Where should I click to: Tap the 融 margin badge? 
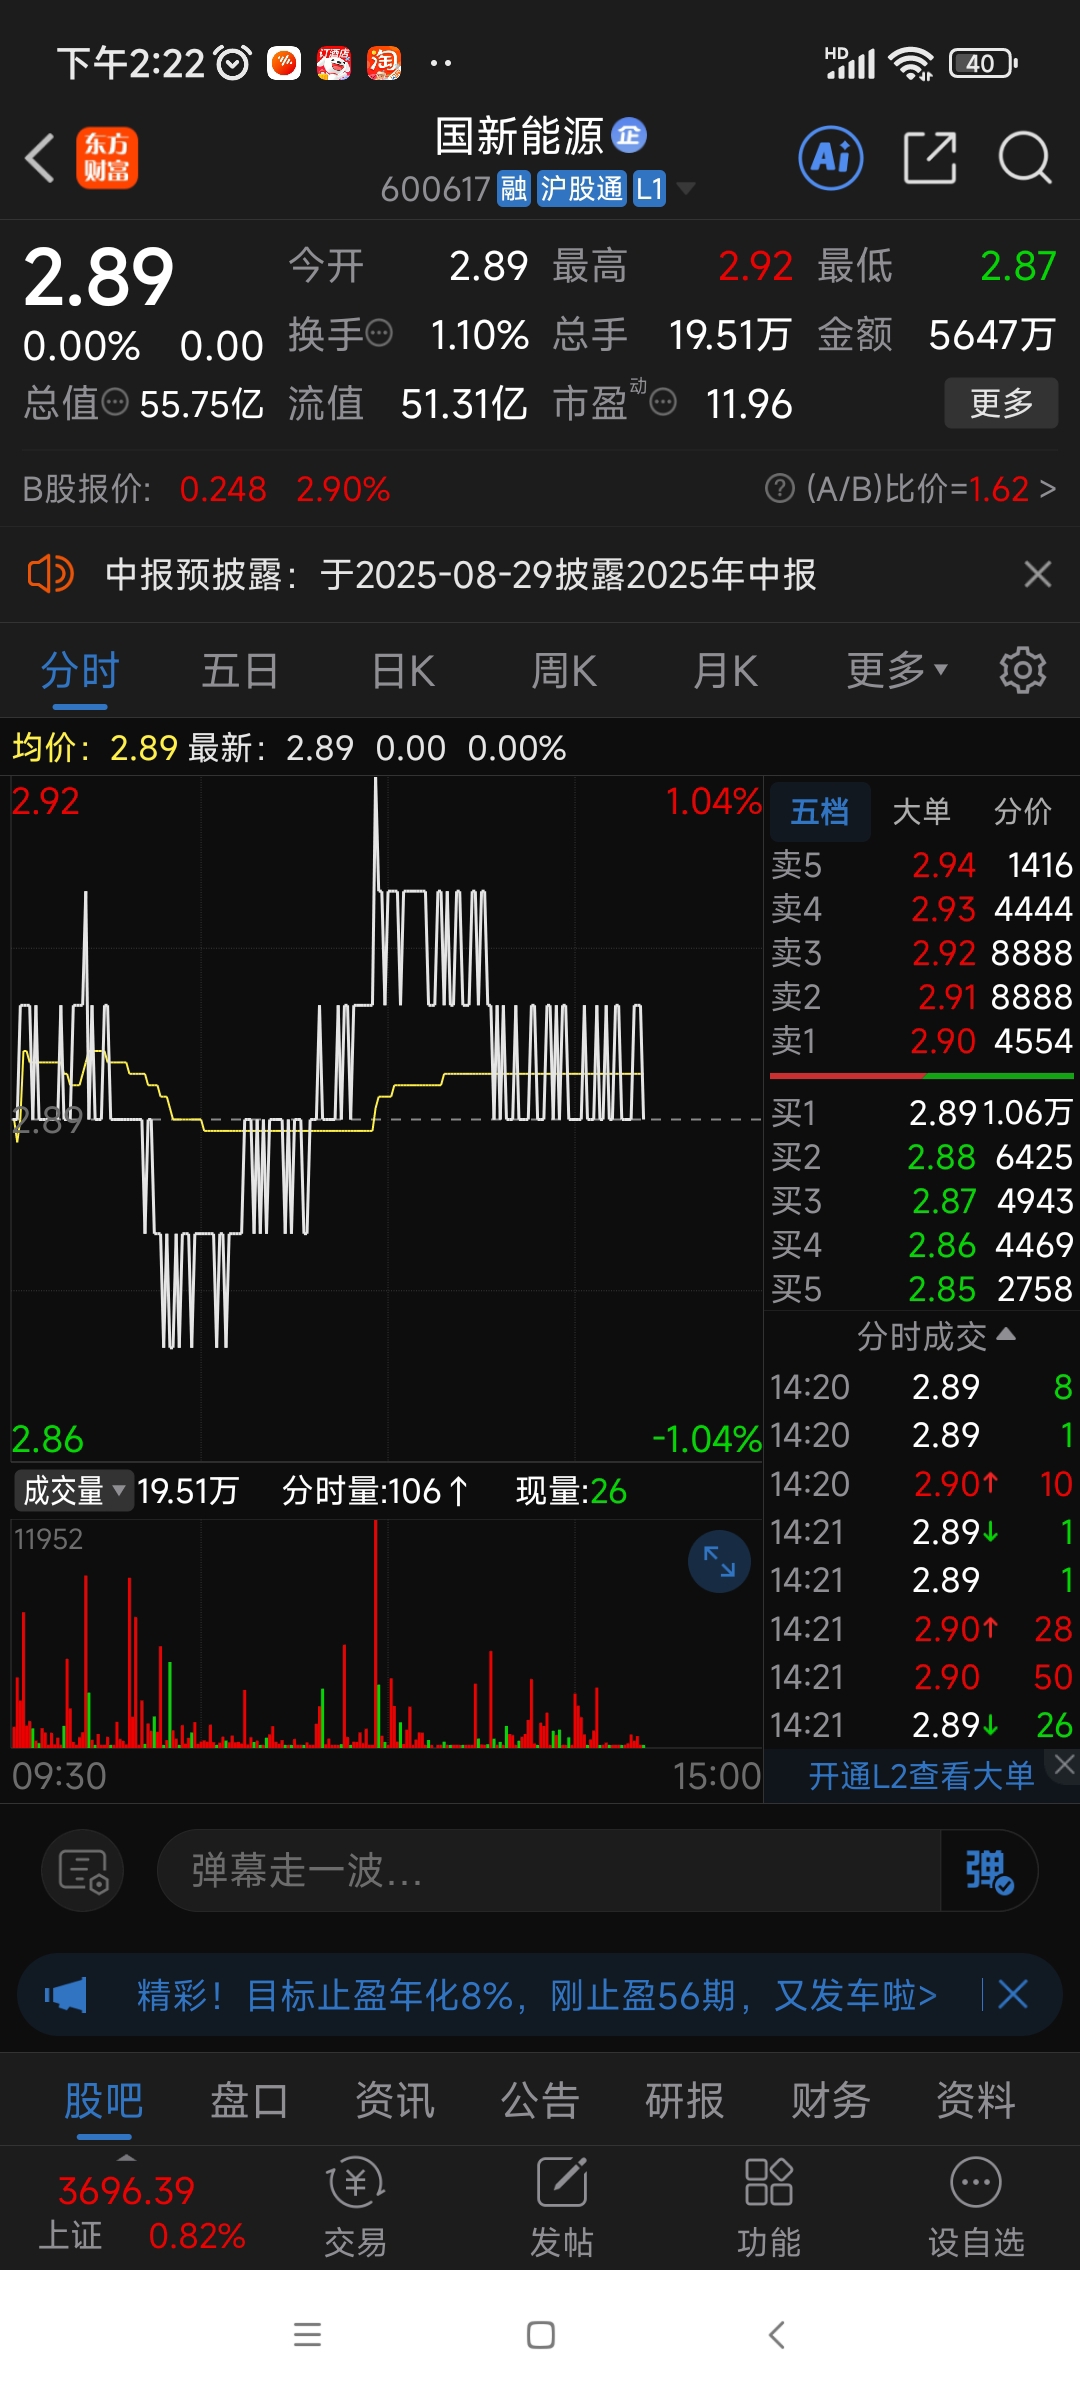[514, 188]
